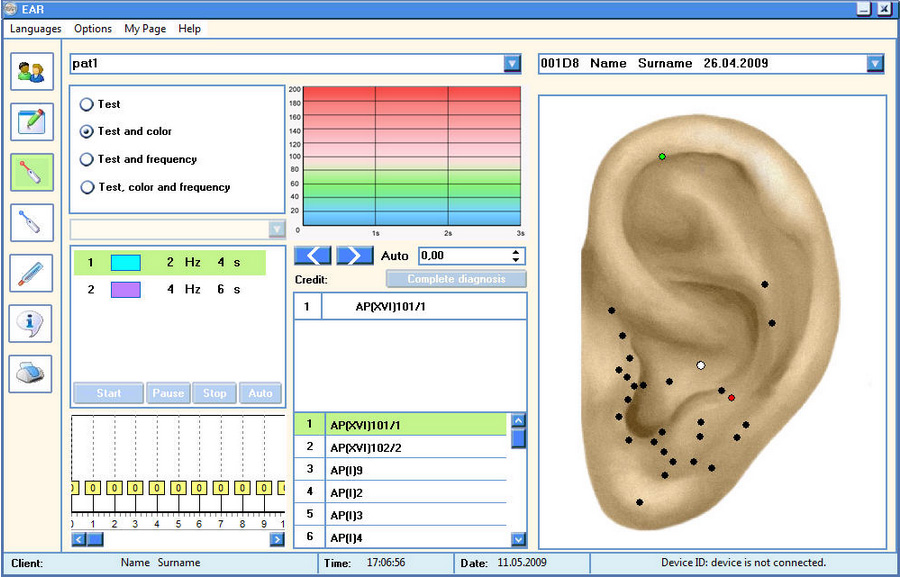Screen dimensions: 900x578
Task: Open the patients icon in the sidebar
Action: point(31,72)
